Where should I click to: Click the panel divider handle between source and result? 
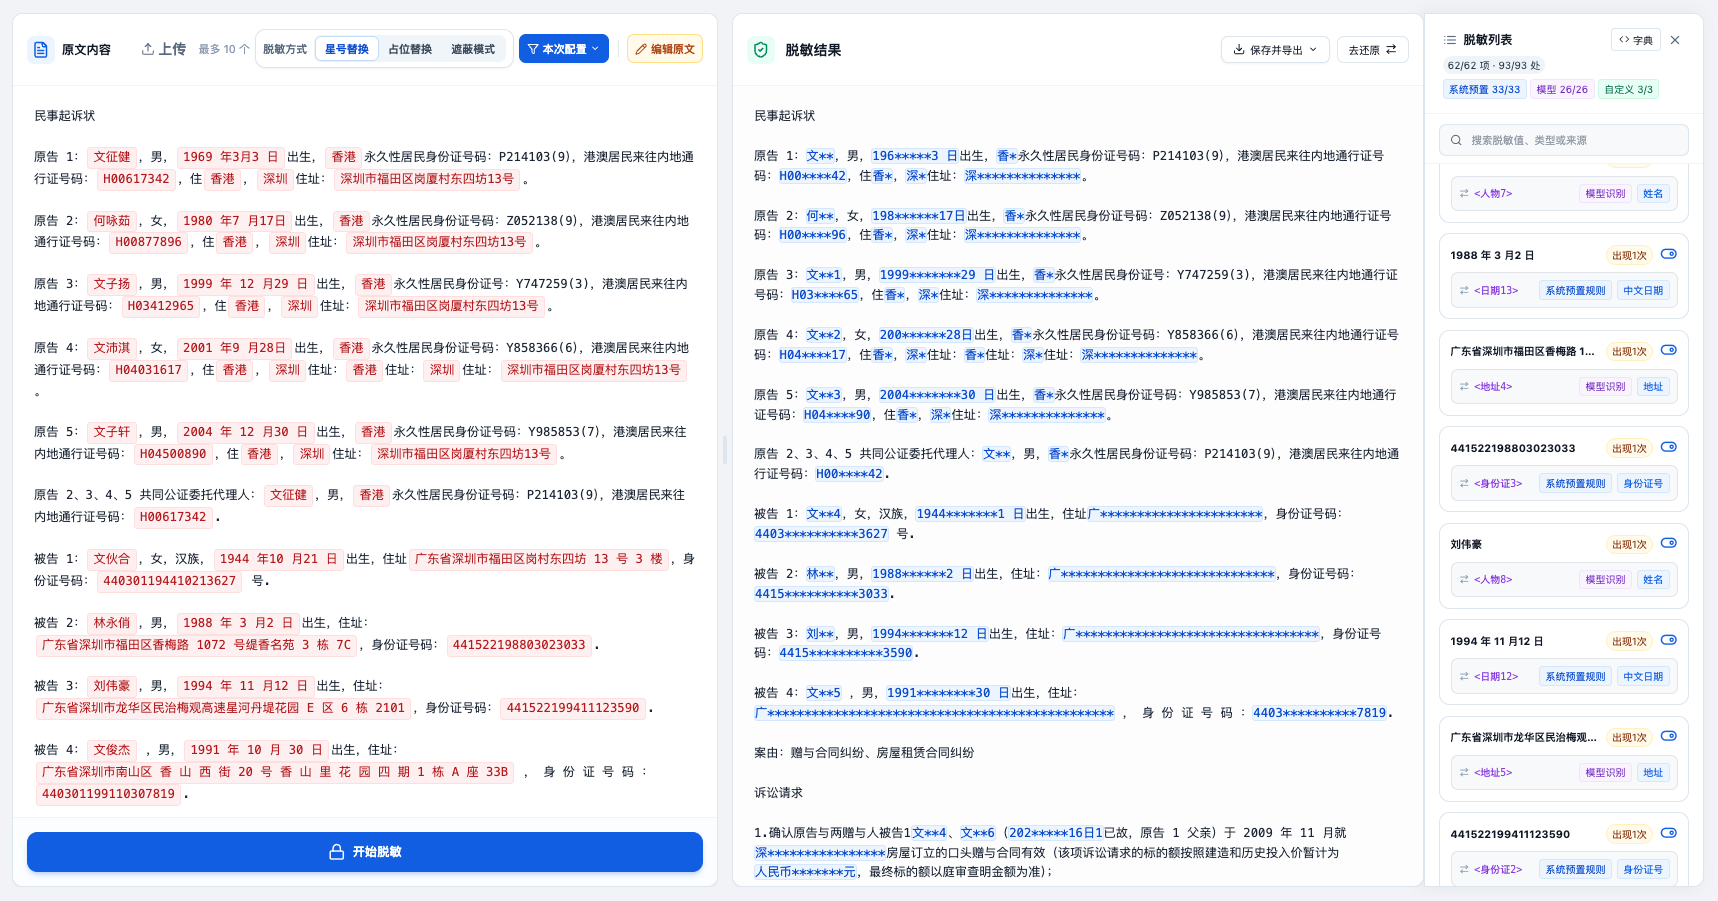pos(725,450)
